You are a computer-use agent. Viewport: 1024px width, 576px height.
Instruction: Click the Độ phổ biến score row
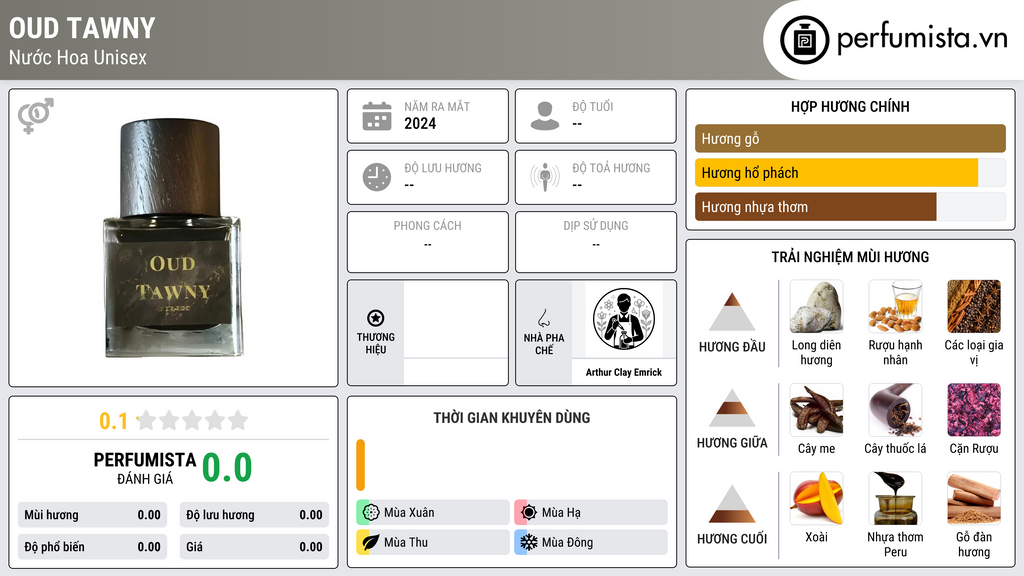click(x=93, y=547)
